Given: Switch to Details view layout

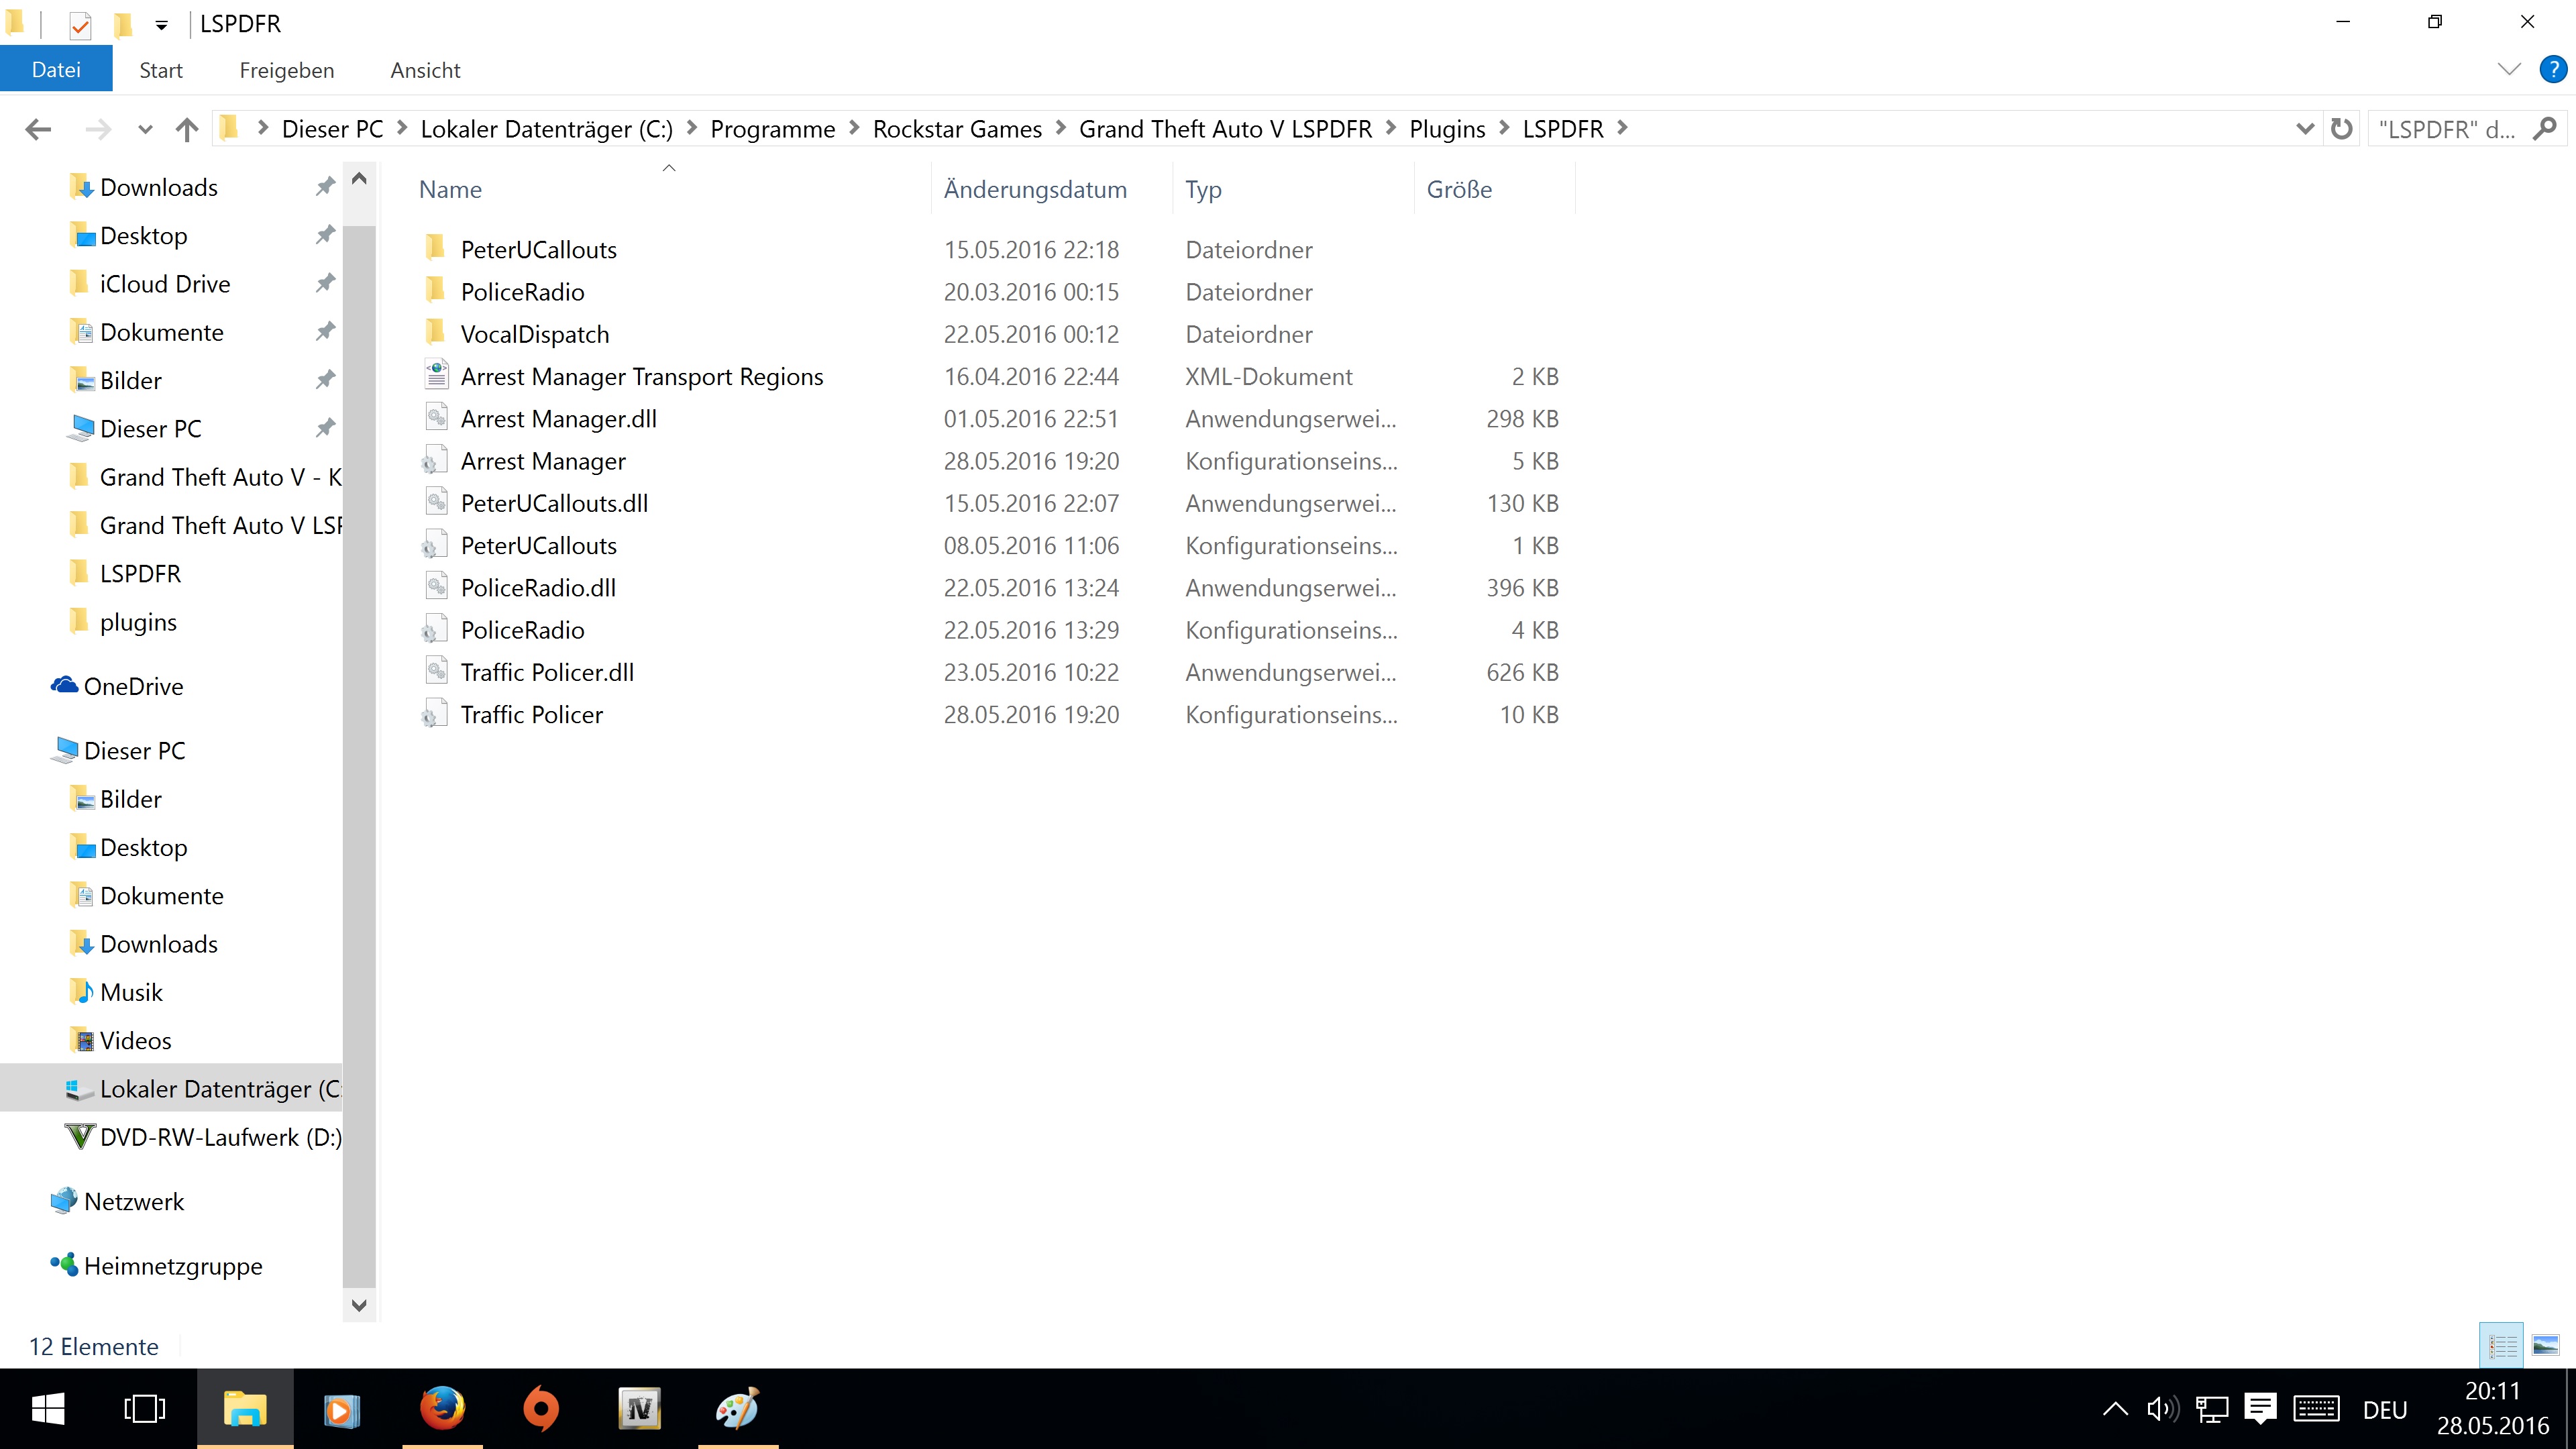Looking at the screenshot, I should [2502, 1346].
